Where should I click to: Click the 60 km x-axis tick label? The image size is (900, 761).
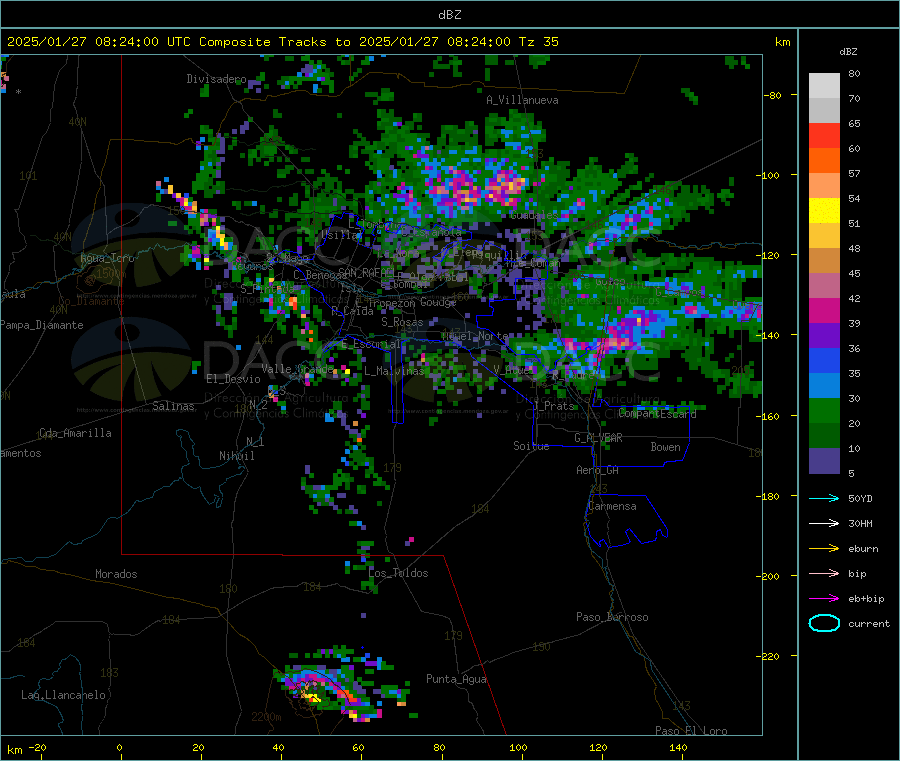point(358,747)
